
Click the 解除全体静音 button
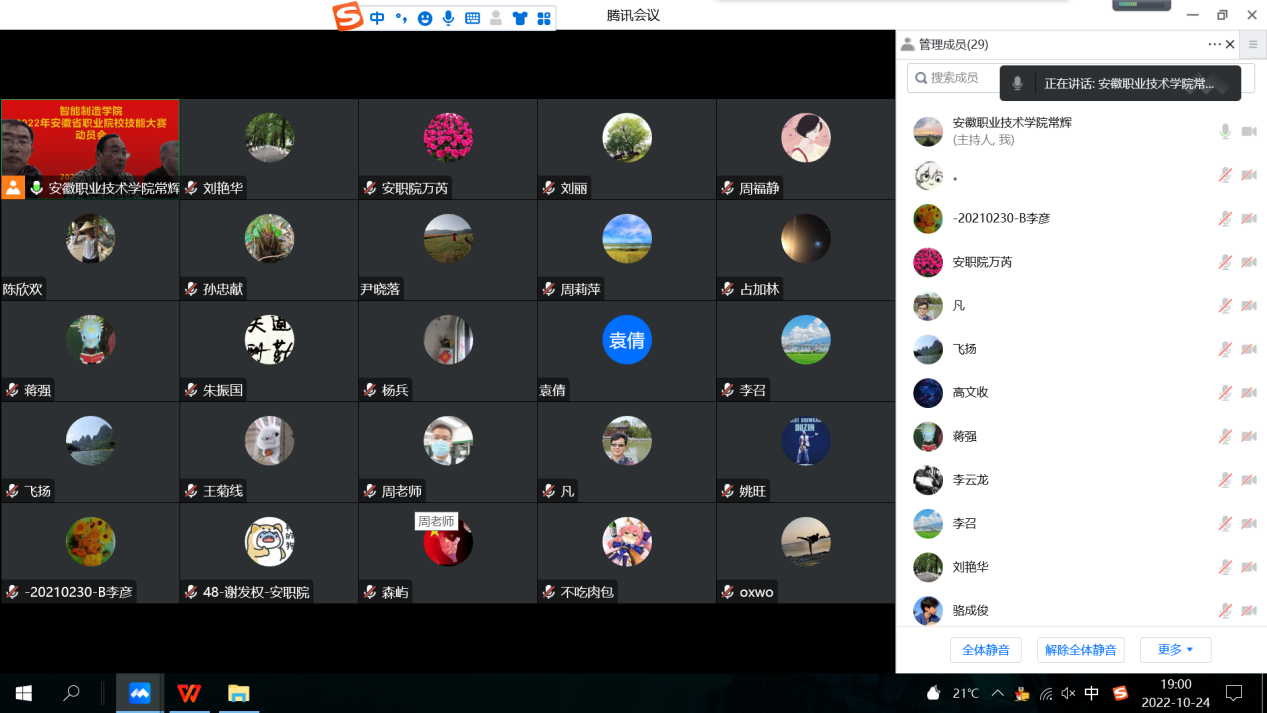pos(1080,650)
